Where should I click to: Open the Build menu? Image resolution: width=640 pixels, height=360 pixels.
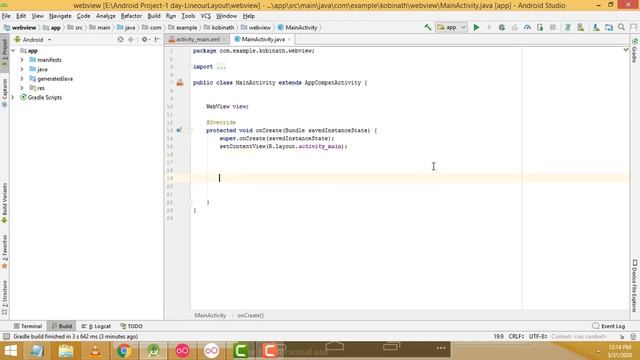154,16
